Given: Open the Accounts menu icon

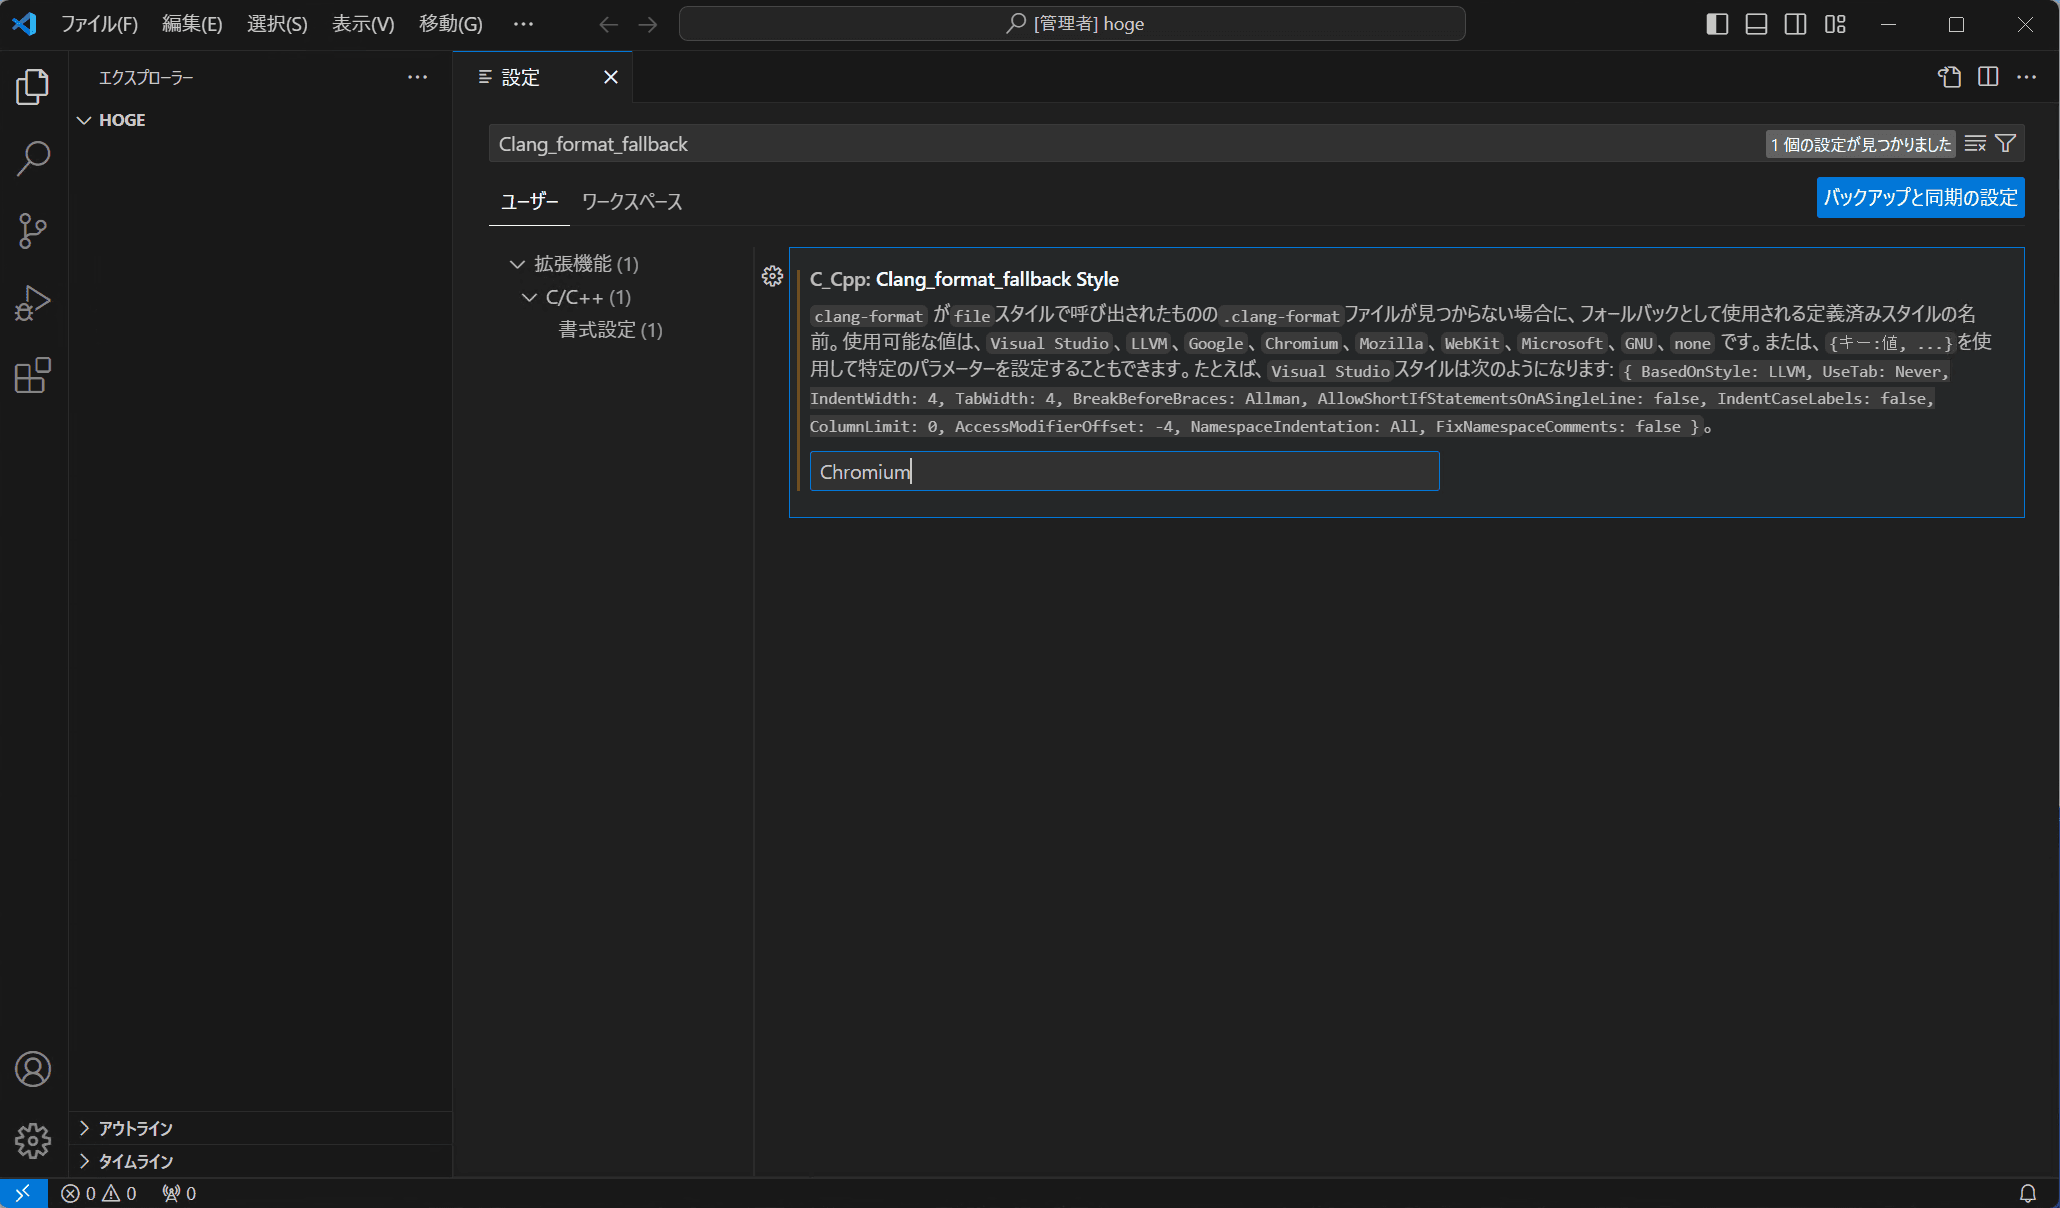Looking at the screenshot, I should coord(33,1069).
